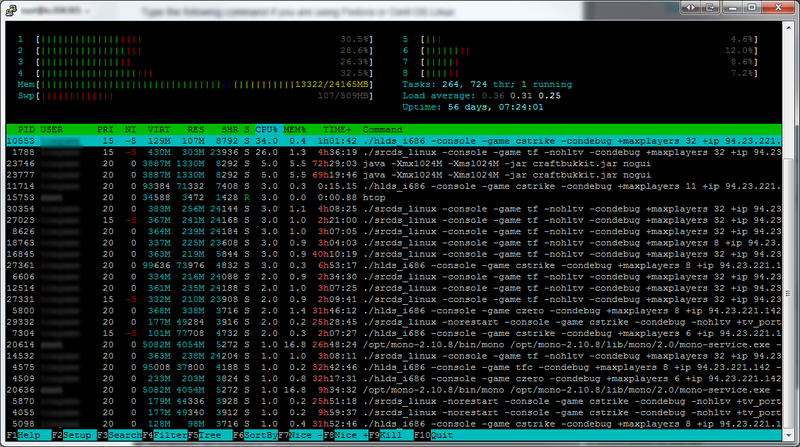Click the terminal scrollbar down arrow
The width and height of the screenshot is (800, 447).
pyautogui.click(x=789, y=435)
